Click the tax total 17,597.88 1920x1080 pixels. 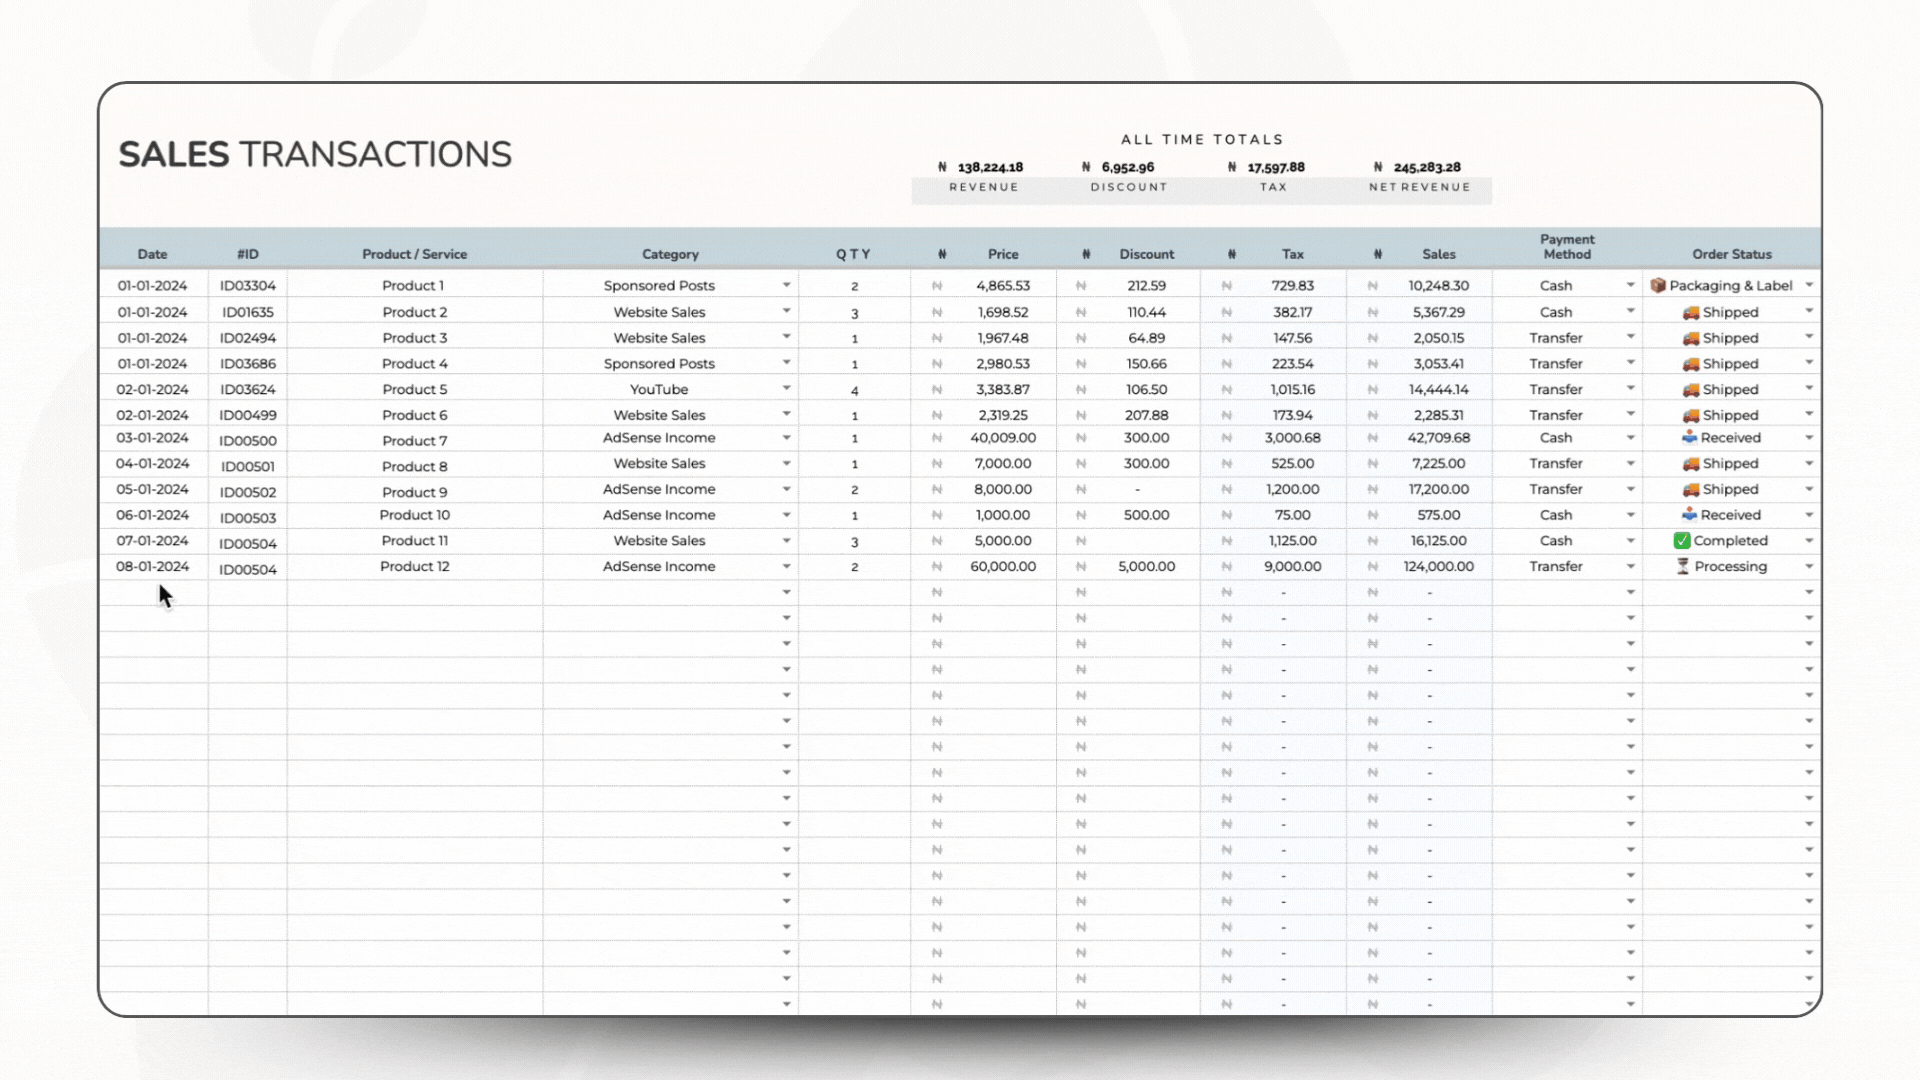1276,168
